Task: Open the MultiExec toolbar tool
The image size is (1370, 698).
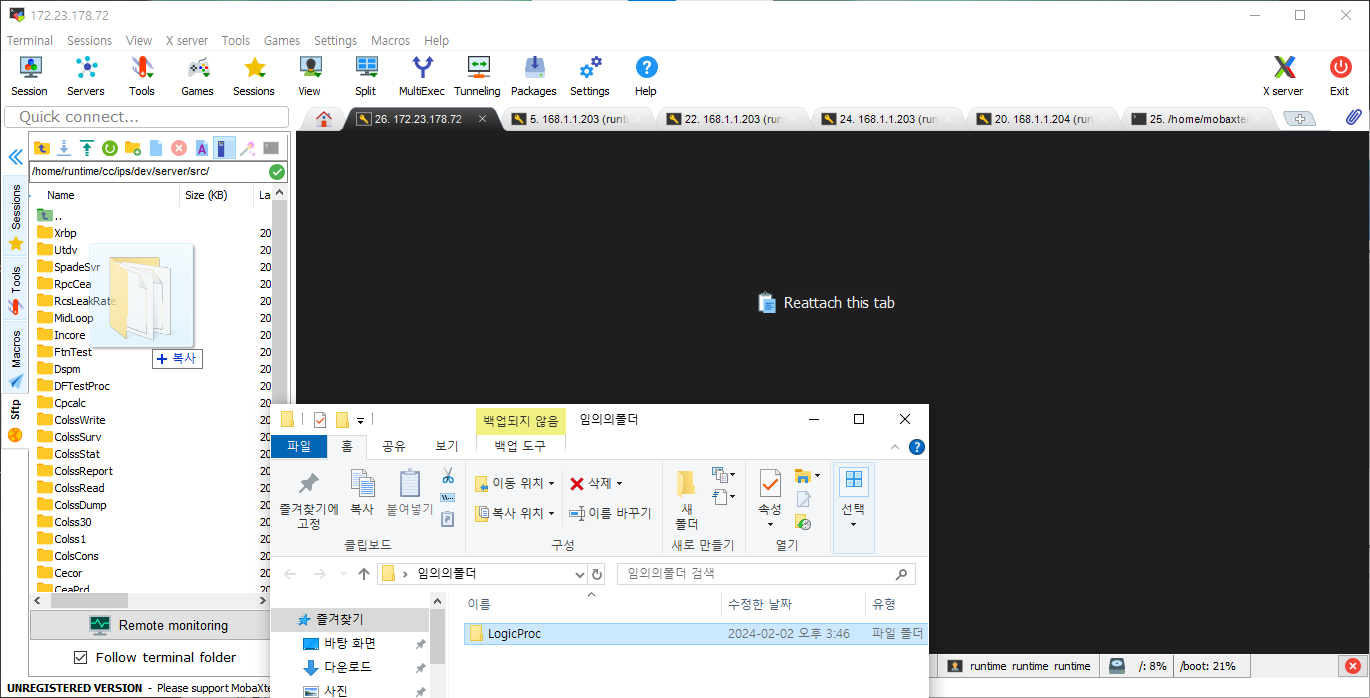Action: coord(422,75)
